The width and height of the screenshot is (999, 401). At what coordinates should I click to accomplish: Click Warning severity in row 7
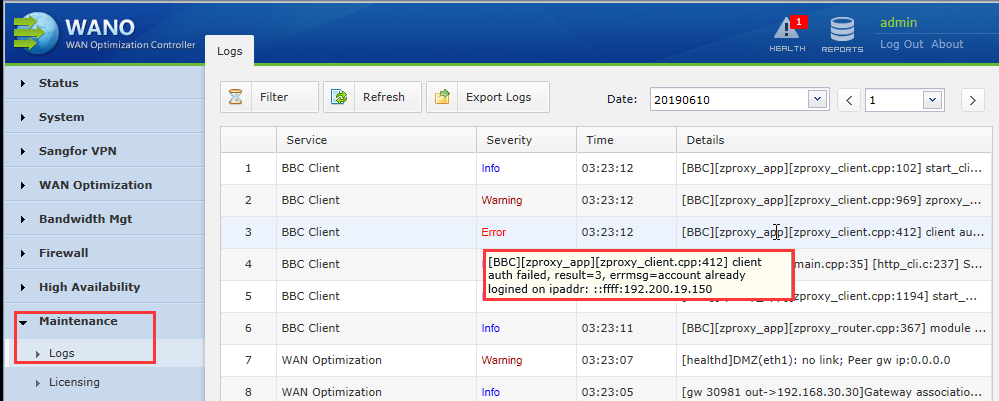point(501,360)
